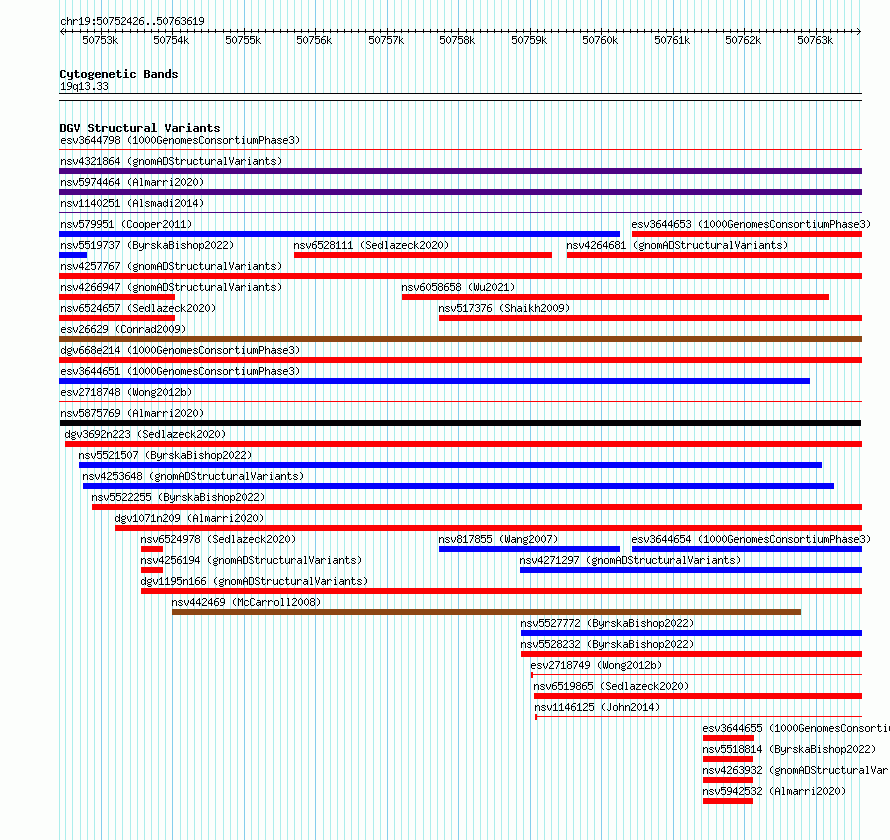Click the esv3644798 variant label
This screenshot has height=840, width=890.
point(180,140)
